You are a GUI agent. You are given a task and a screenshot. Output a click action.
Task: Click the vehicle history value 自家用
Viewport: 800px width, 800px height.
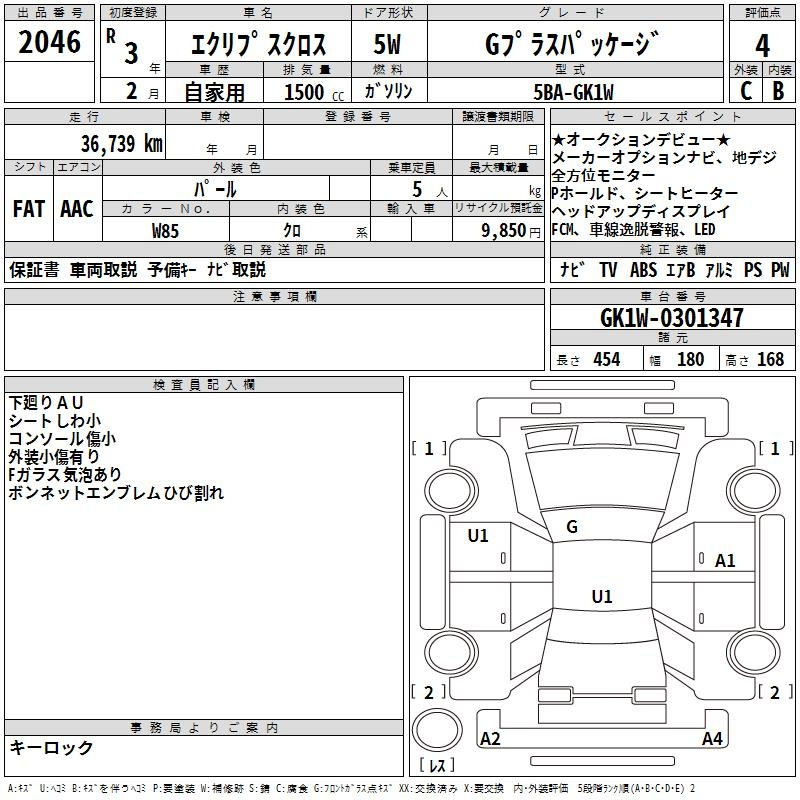click(x=214, y=92)
